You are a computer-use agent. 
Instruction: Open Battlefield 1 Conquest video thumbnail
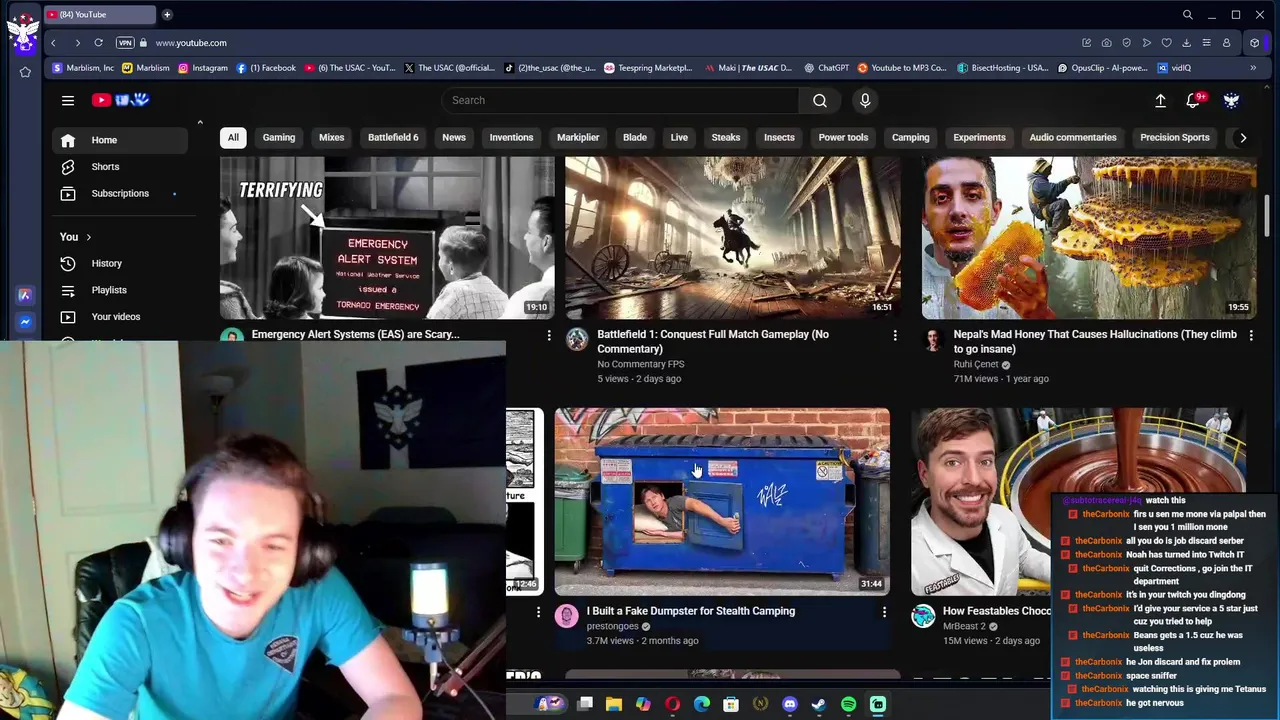[x=733, y=237]
